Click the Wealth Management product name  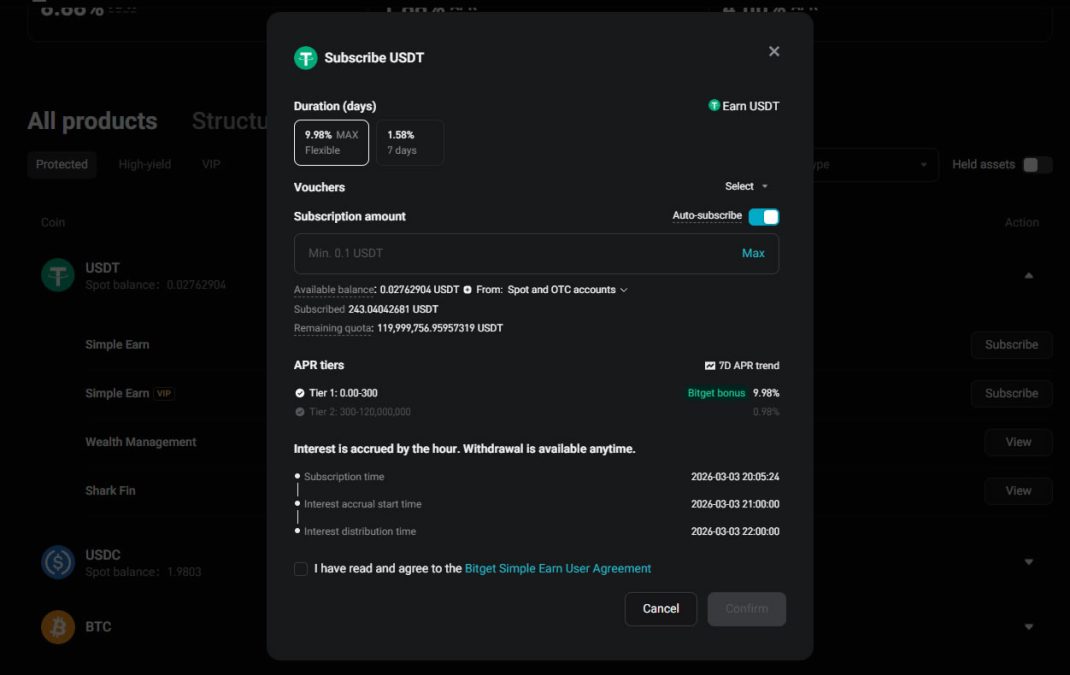click(141, 442)
